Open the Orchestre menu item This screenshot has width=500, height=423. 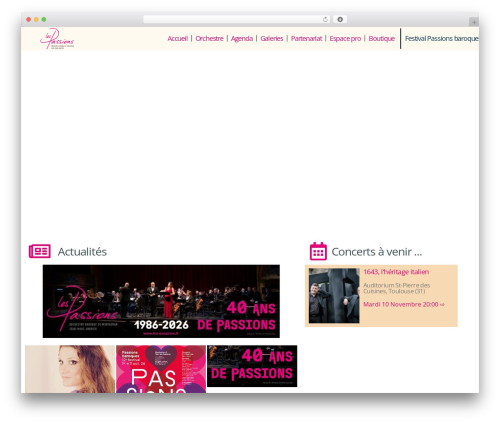pyautogui.click(x=209, y=39)
